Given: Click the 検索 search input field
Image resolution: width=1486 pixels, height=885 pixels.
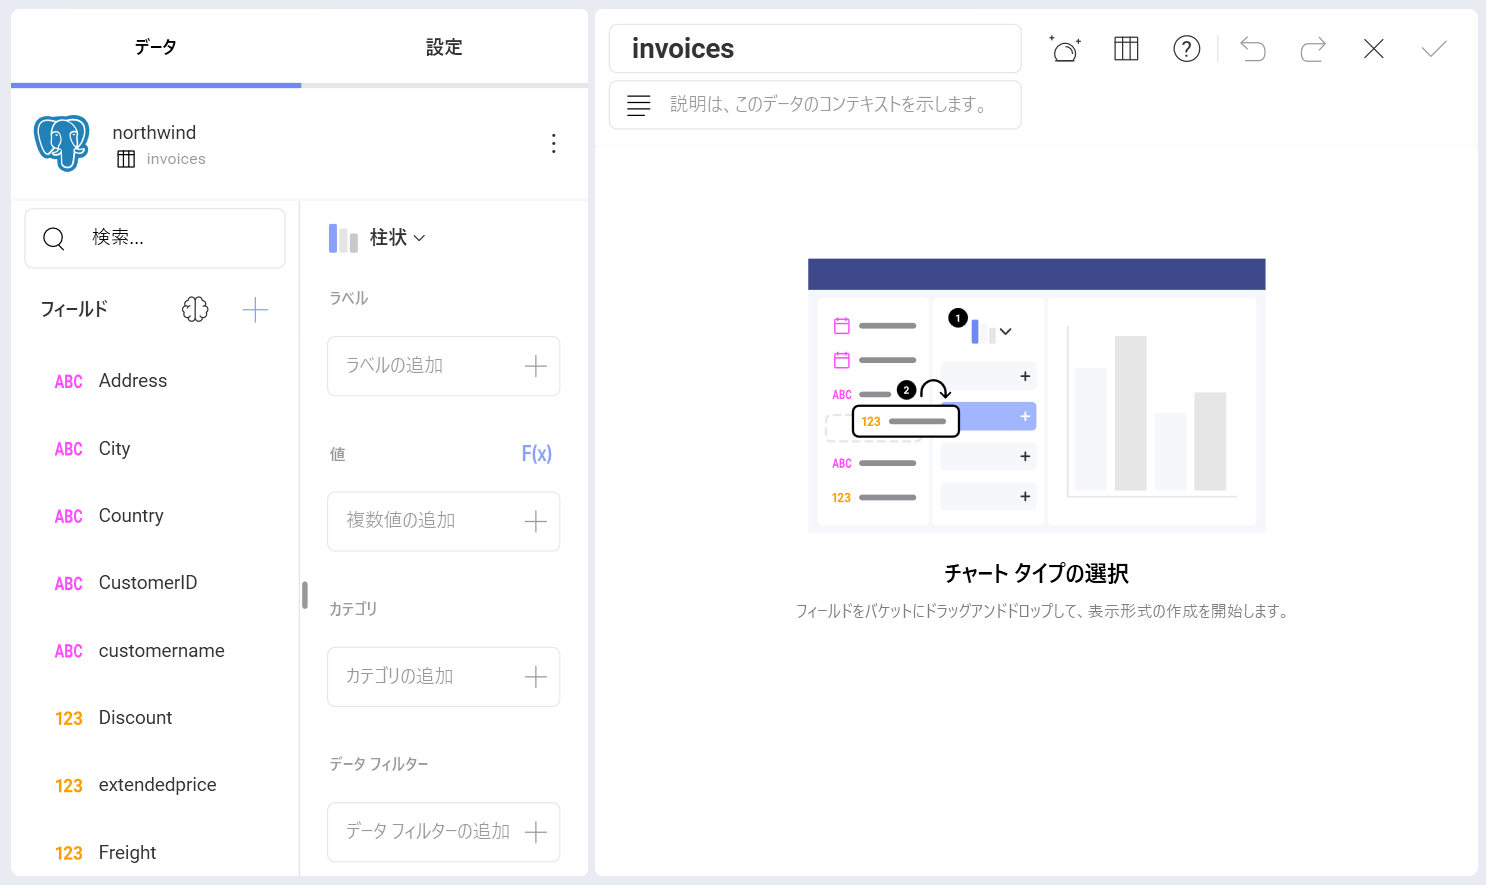Looking at the screenshot, I should (155, 238).
